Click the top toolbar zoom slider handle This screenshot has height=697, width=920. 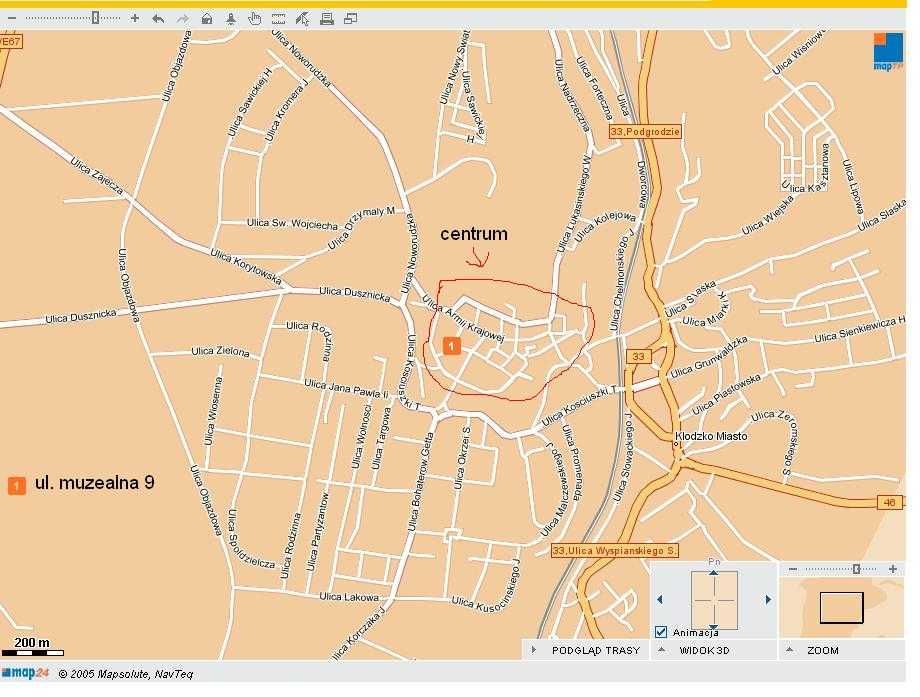point(95,18)
